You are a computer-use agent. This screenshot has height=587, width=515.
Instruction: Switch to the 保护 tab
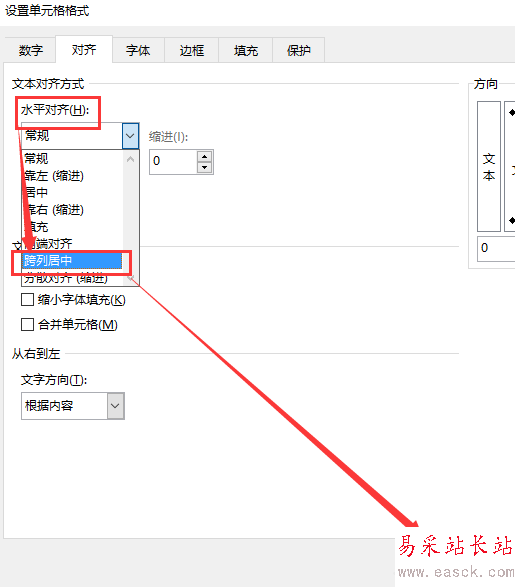coord(298,50)
